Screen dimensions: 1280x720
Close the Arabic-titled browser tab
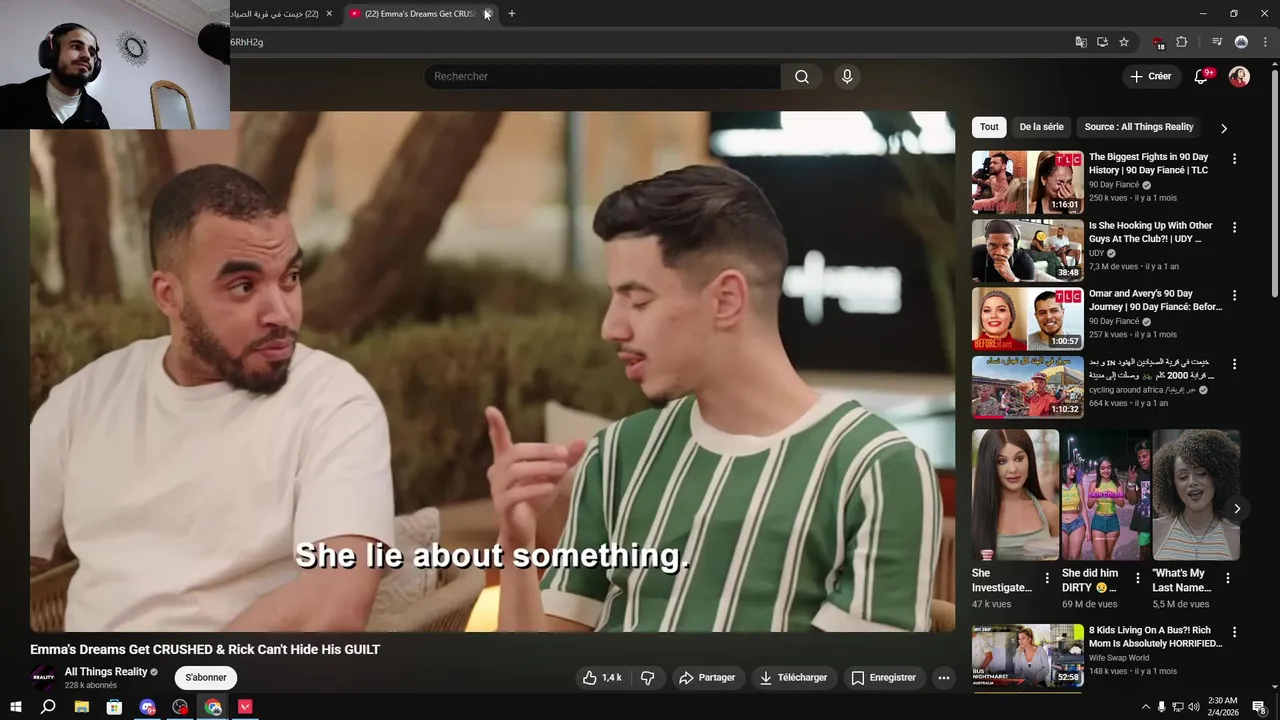click(329, 14)
